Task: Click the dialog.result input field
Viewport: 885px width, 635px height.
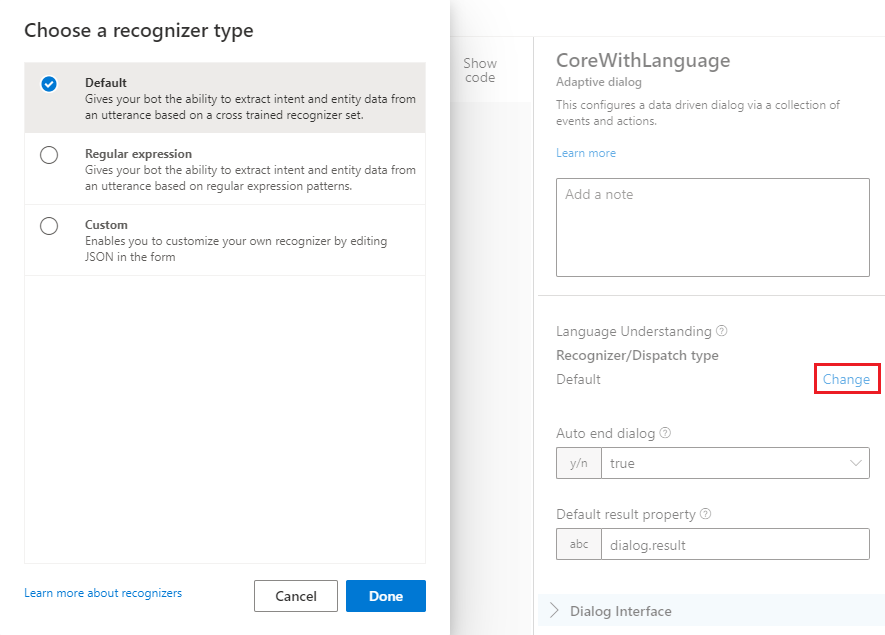Action: 735,544
